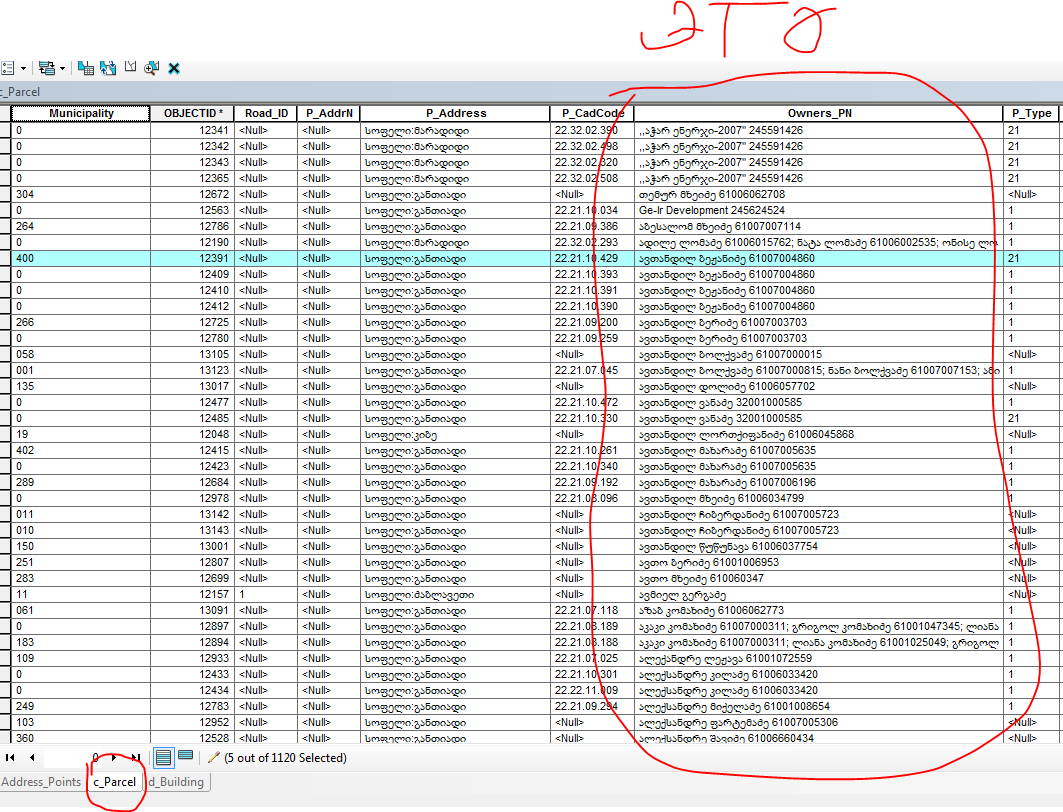Jump to the last record
Image resolution: width=1063 pixels, height=812 pixels.
pos(134,758)
